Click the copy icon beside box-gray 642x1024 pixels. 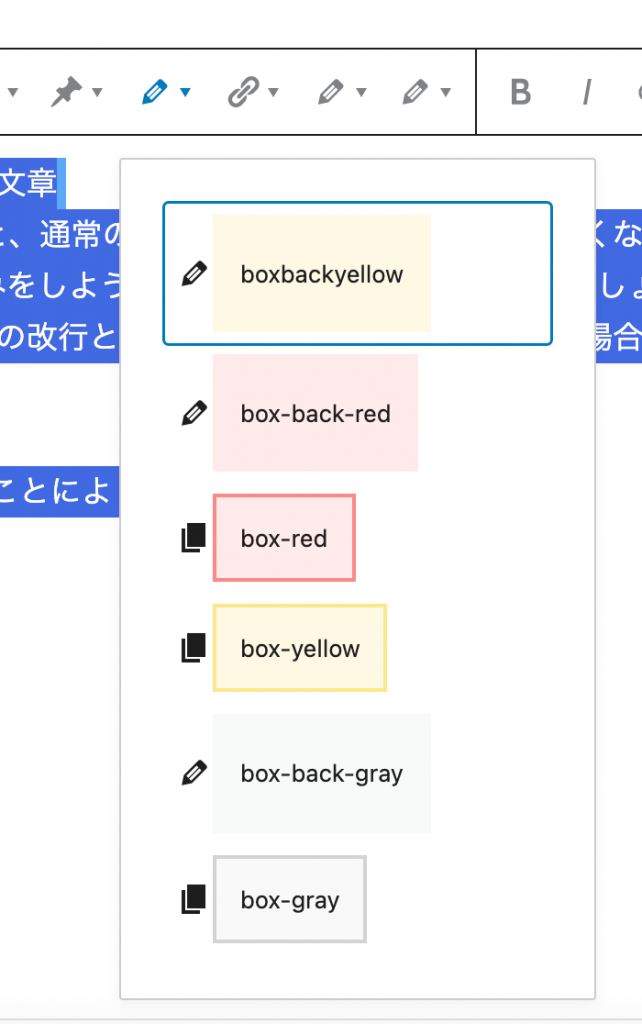[x=193, y=899]
